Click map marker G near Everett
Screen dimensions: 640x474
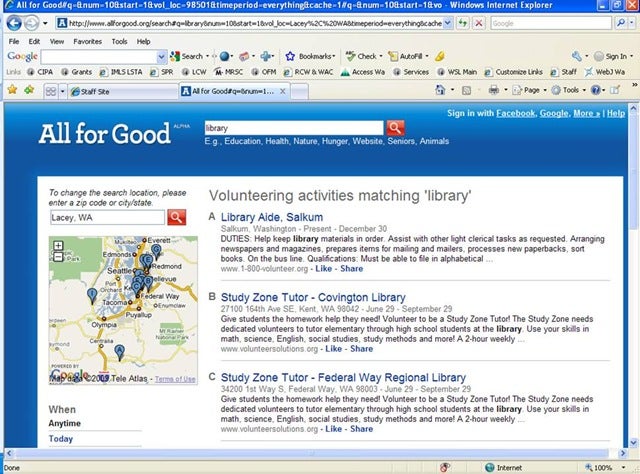pyautogui.click(x=156, y=251)
